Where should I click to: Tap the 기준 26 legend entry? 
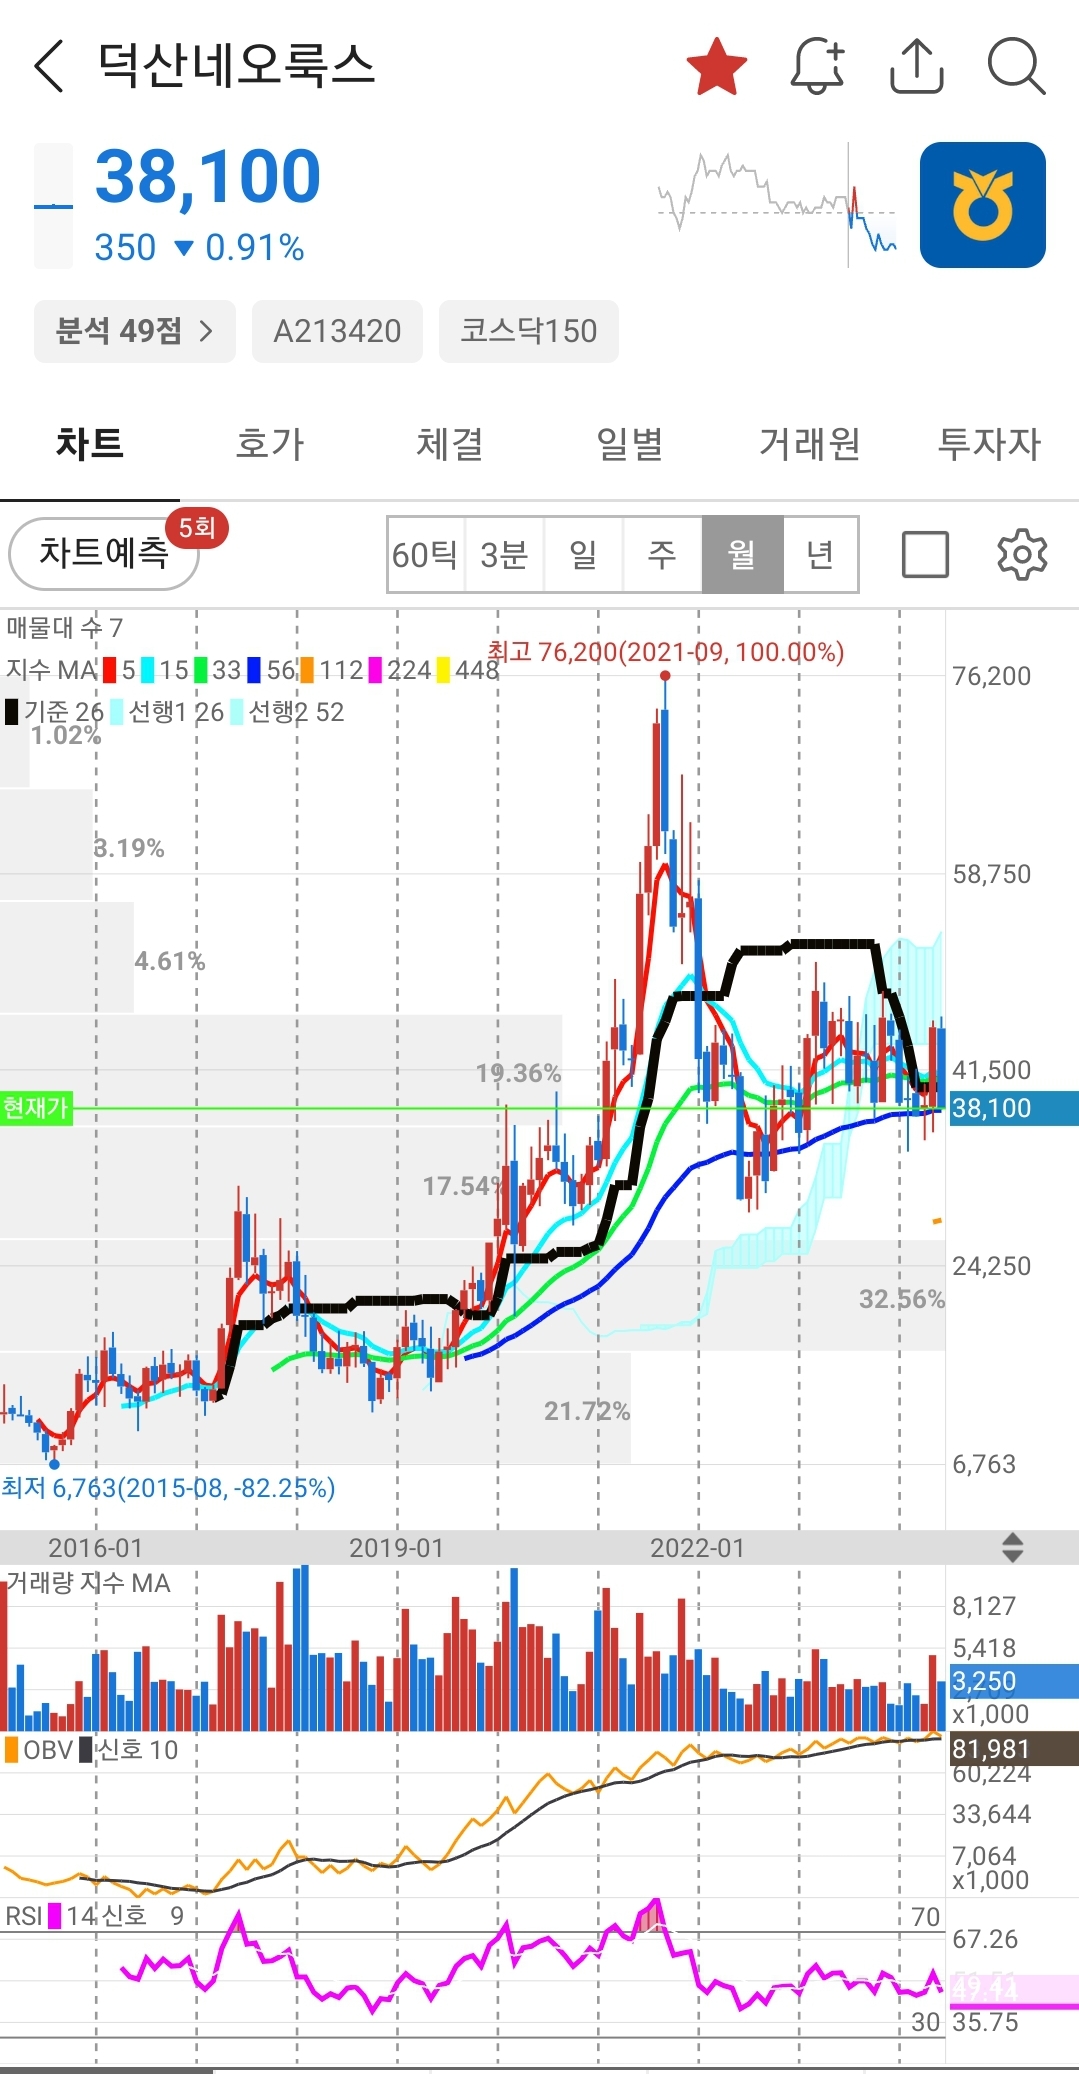[55, 712]
